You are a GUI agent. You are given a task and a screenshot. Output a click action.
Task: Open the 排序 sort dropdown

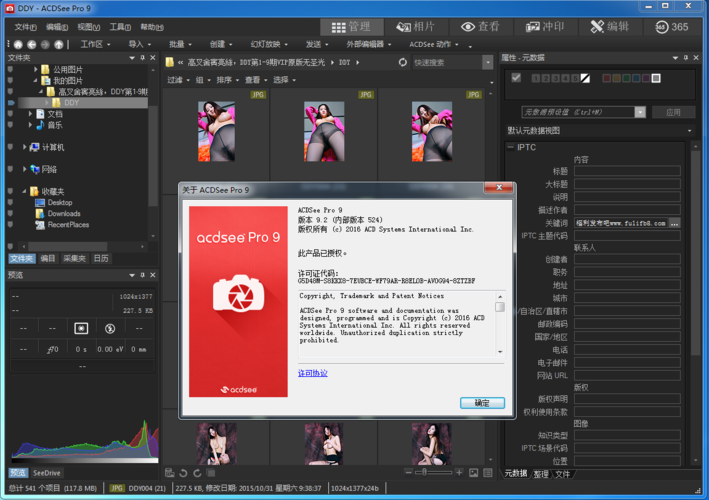point(227,80)
